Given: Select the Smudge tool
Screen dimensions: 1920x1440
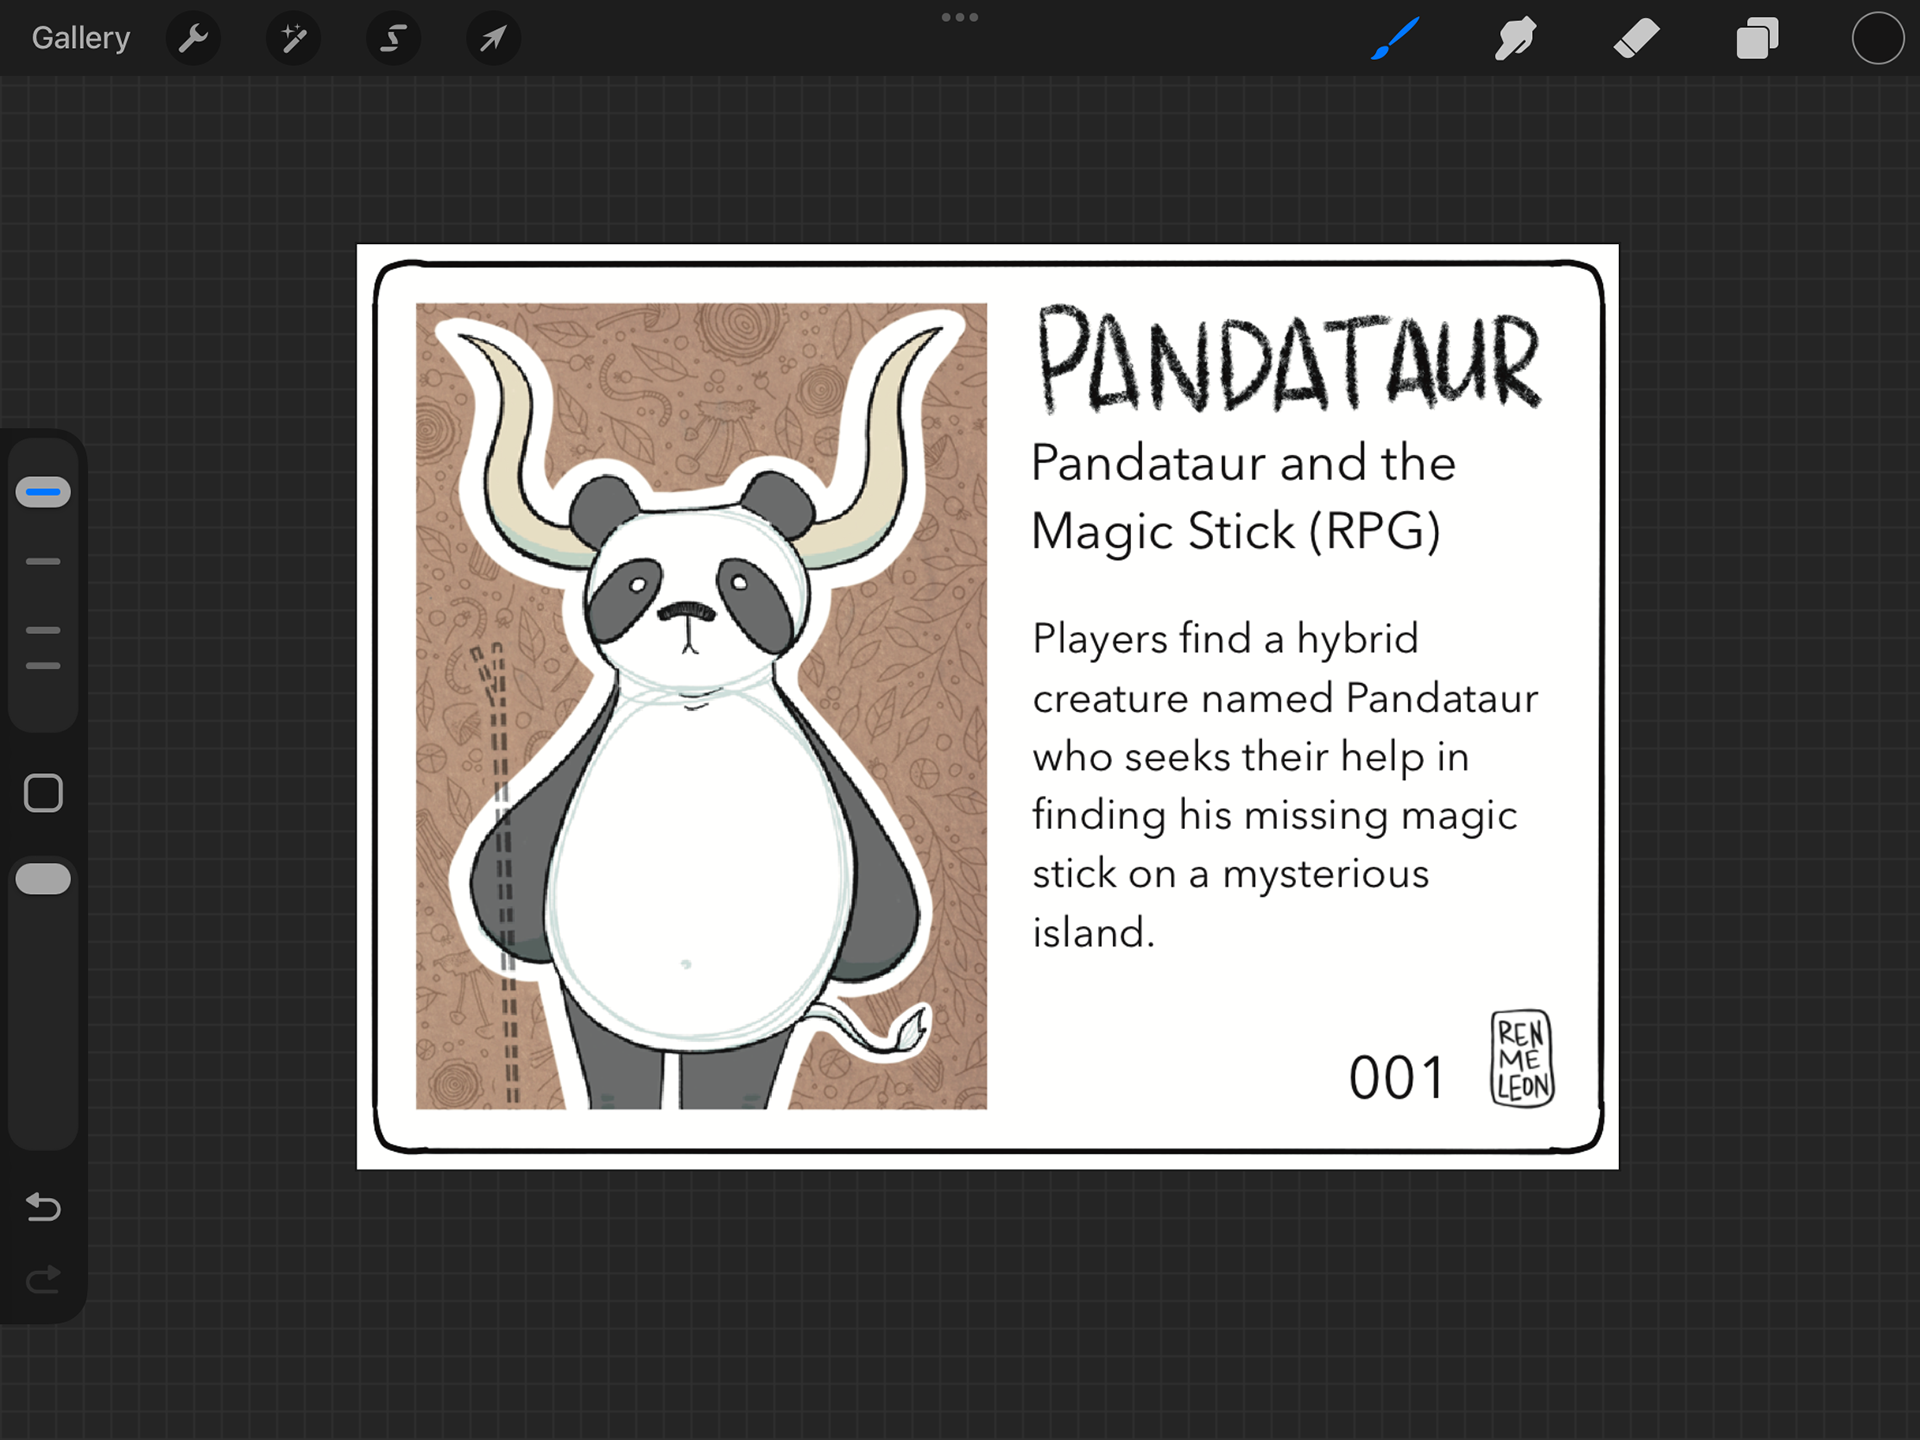Looking at the screenshot, I should (x=1515, y=39).
